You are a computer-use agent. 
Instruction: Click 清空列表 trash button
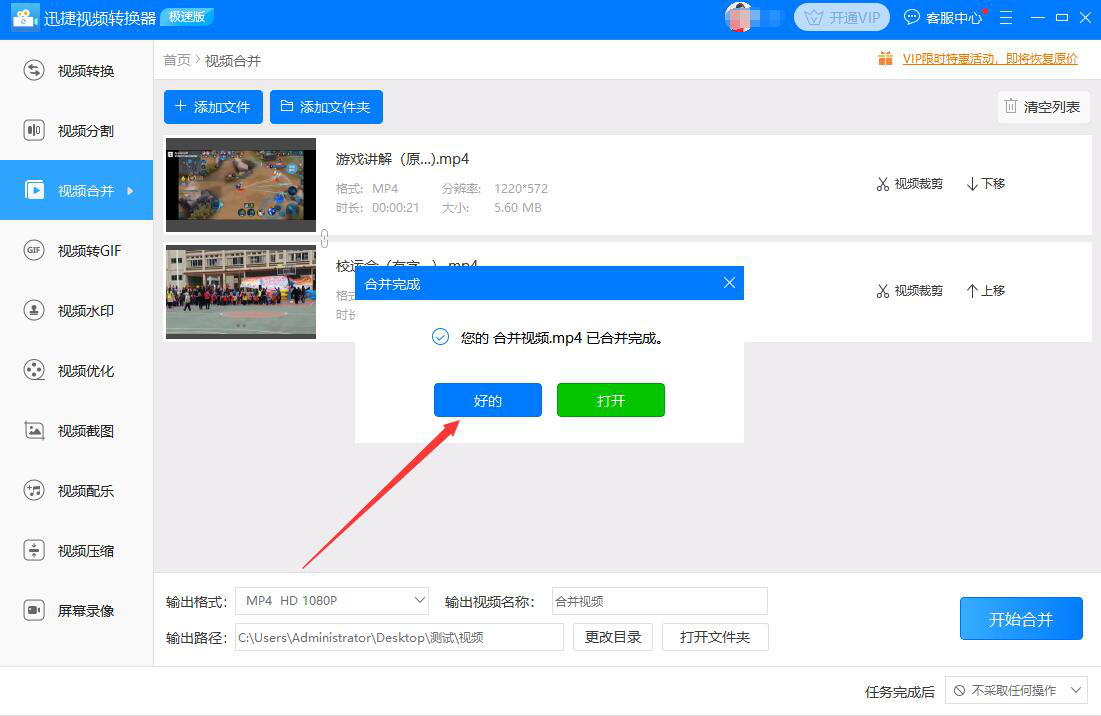point(1043,107)
